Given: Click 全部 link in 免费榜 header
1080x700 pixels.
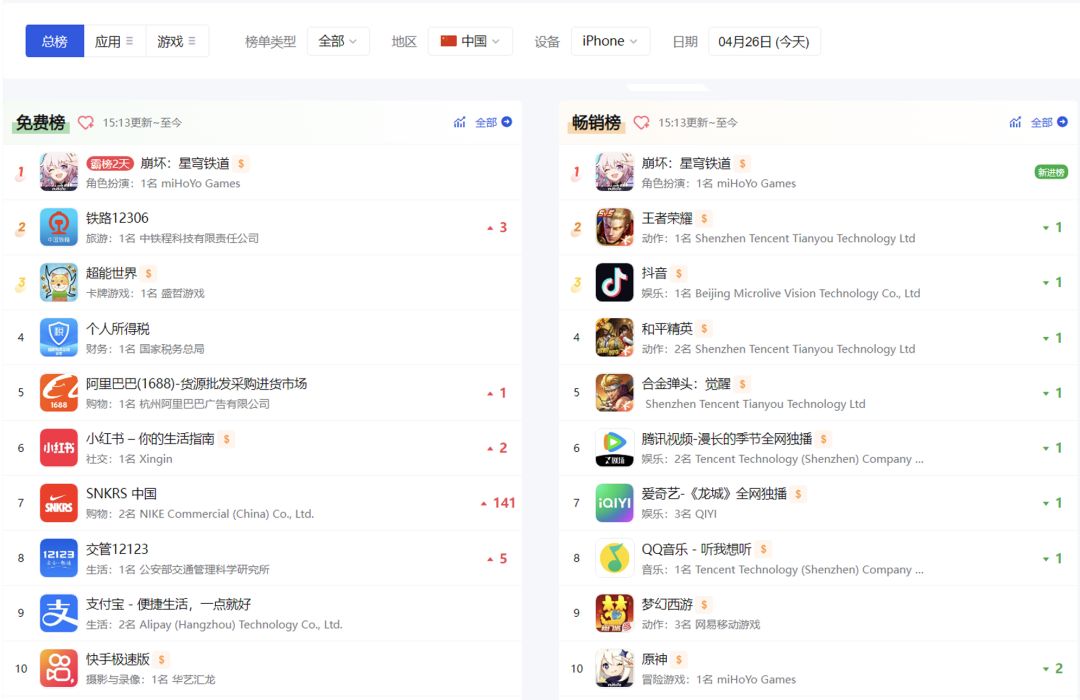Looking at the screenshot, I should 493,122.
